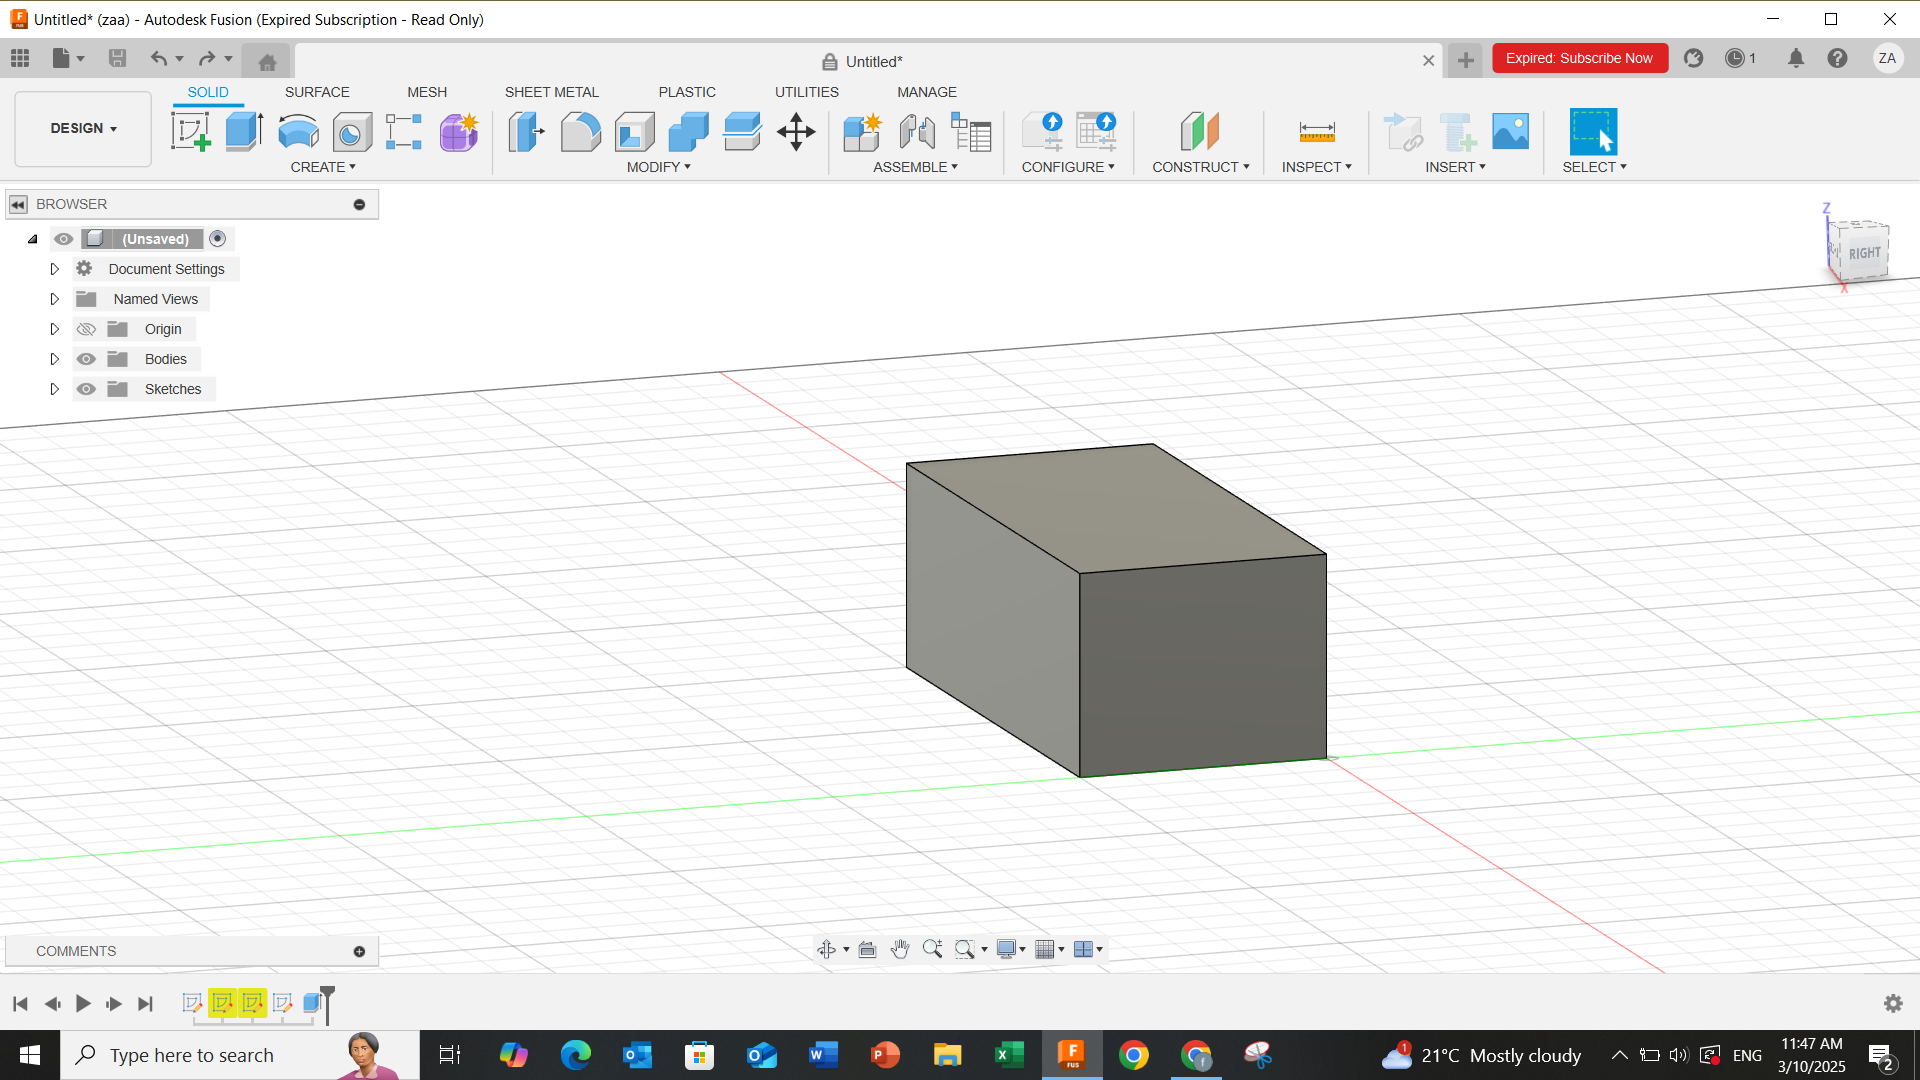Expand the Named Views node
This screenshot has height=1080, width=1920.
click(55, 299)
